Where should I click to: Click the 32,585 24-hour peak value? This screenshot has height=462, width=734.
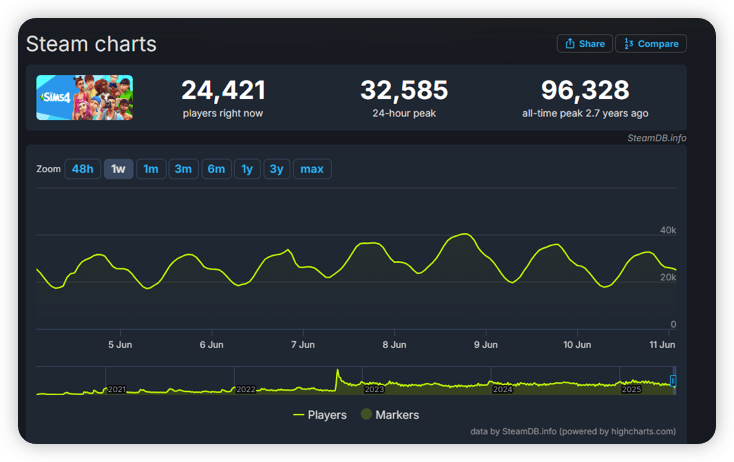(404, 90)
